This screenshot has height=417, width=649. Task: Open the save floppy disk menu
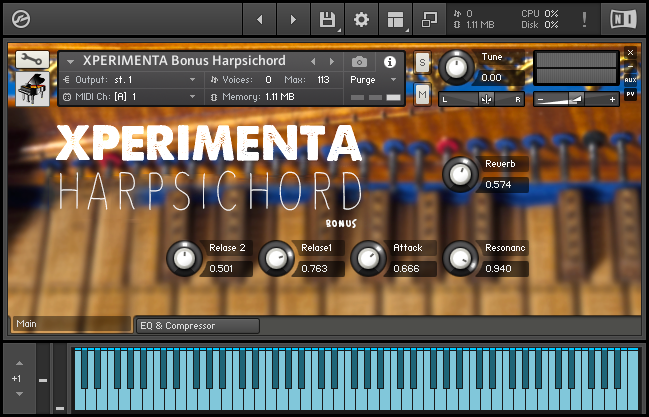(x=327, y=19)
